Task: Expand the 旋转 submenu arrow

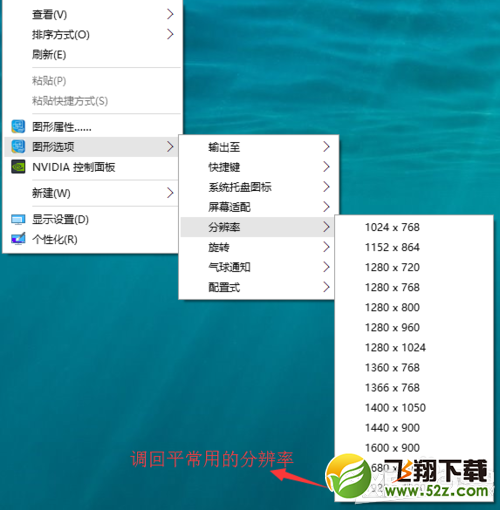Action: tap(326, 247)
